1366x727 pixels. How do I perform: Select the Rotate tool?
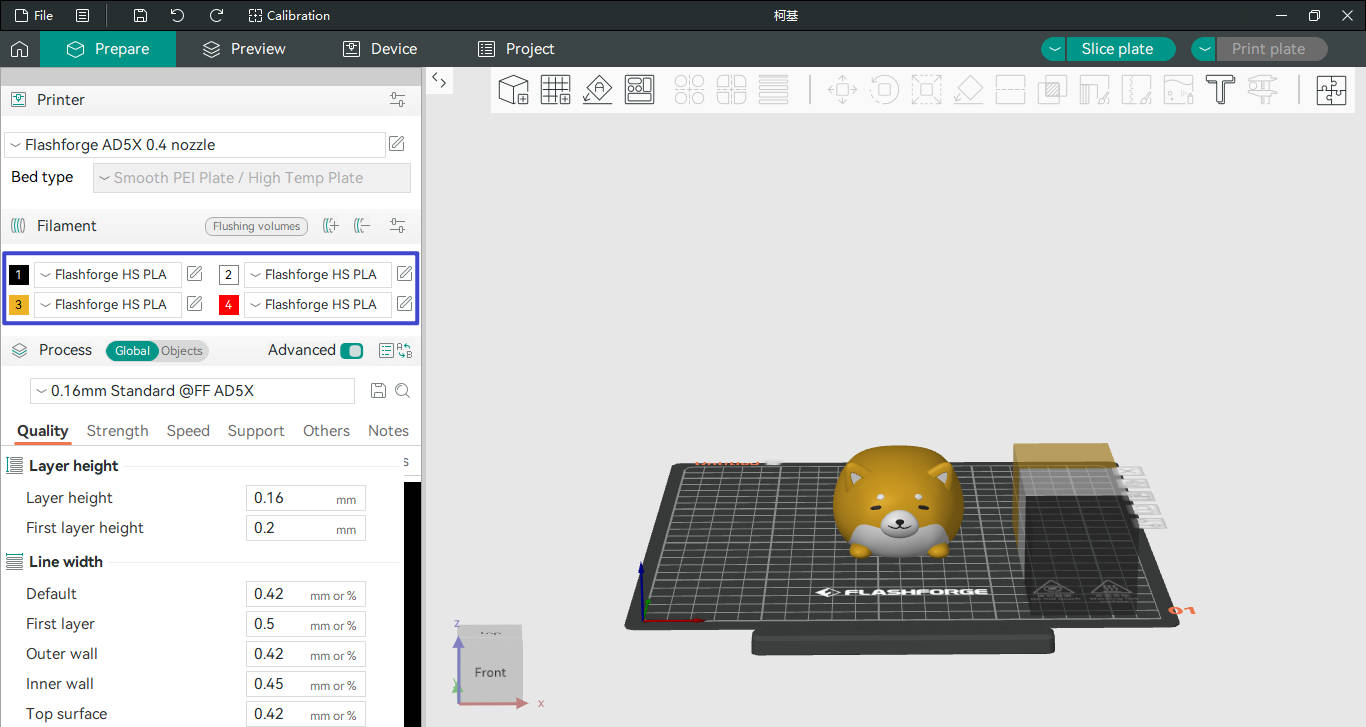[884, 90]
